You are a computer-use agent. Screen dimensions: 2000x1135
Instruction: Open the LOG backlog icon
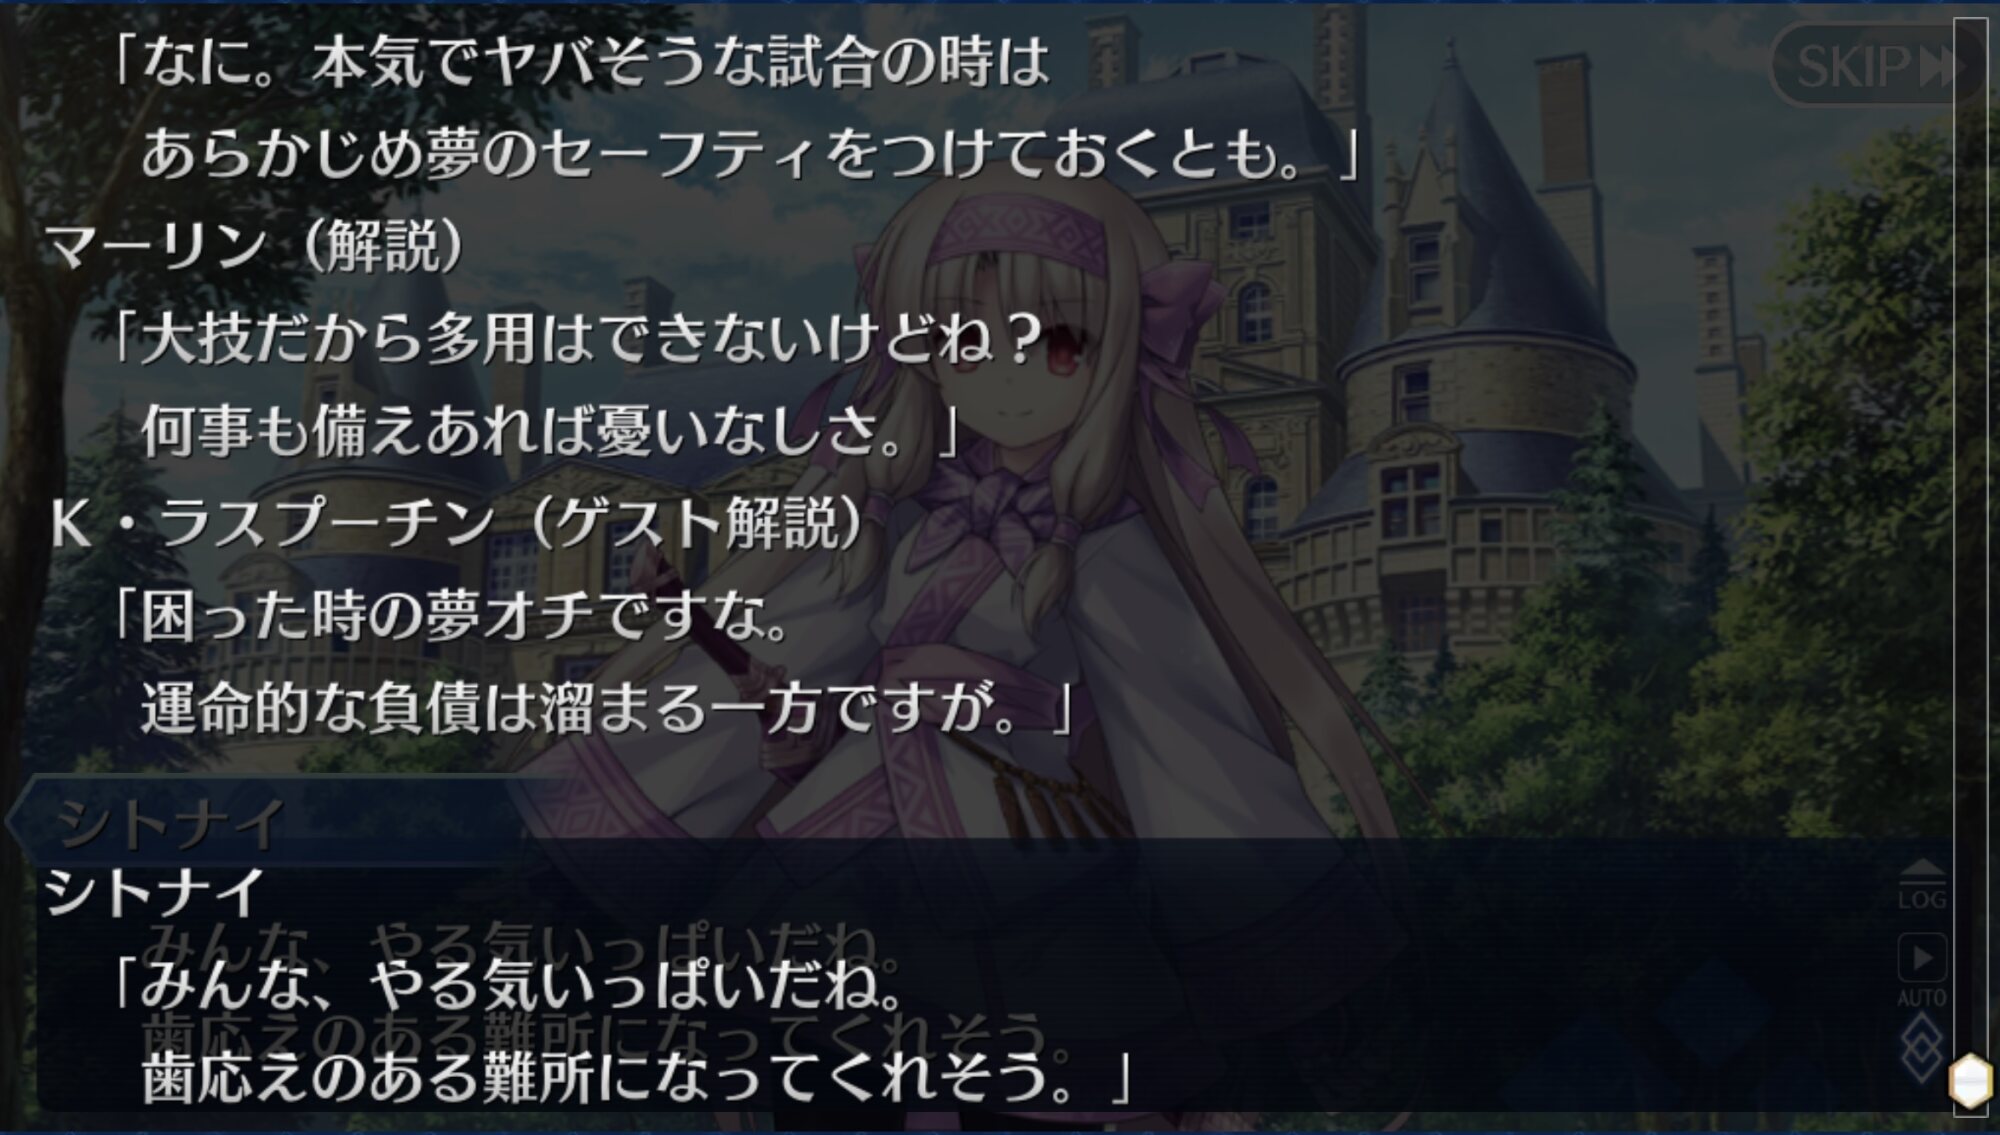pyautogui.click(x=1922, y=885)
